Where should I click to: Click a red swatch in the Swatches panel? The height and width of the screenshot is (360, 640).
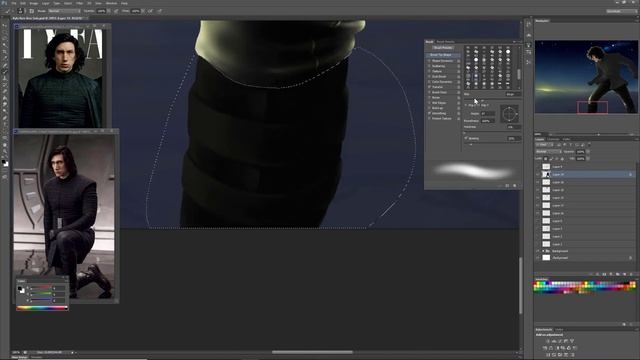coord(536,283)
